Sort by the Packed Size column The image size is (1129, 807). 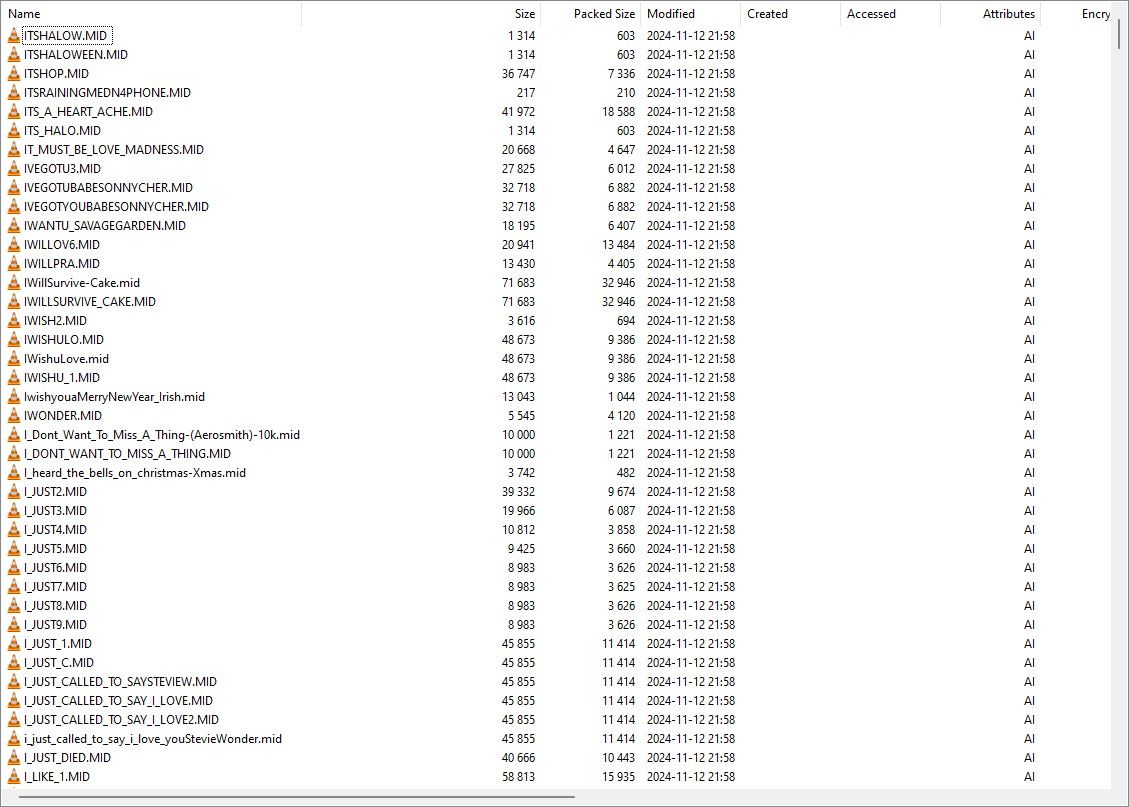tap(590, 14)
